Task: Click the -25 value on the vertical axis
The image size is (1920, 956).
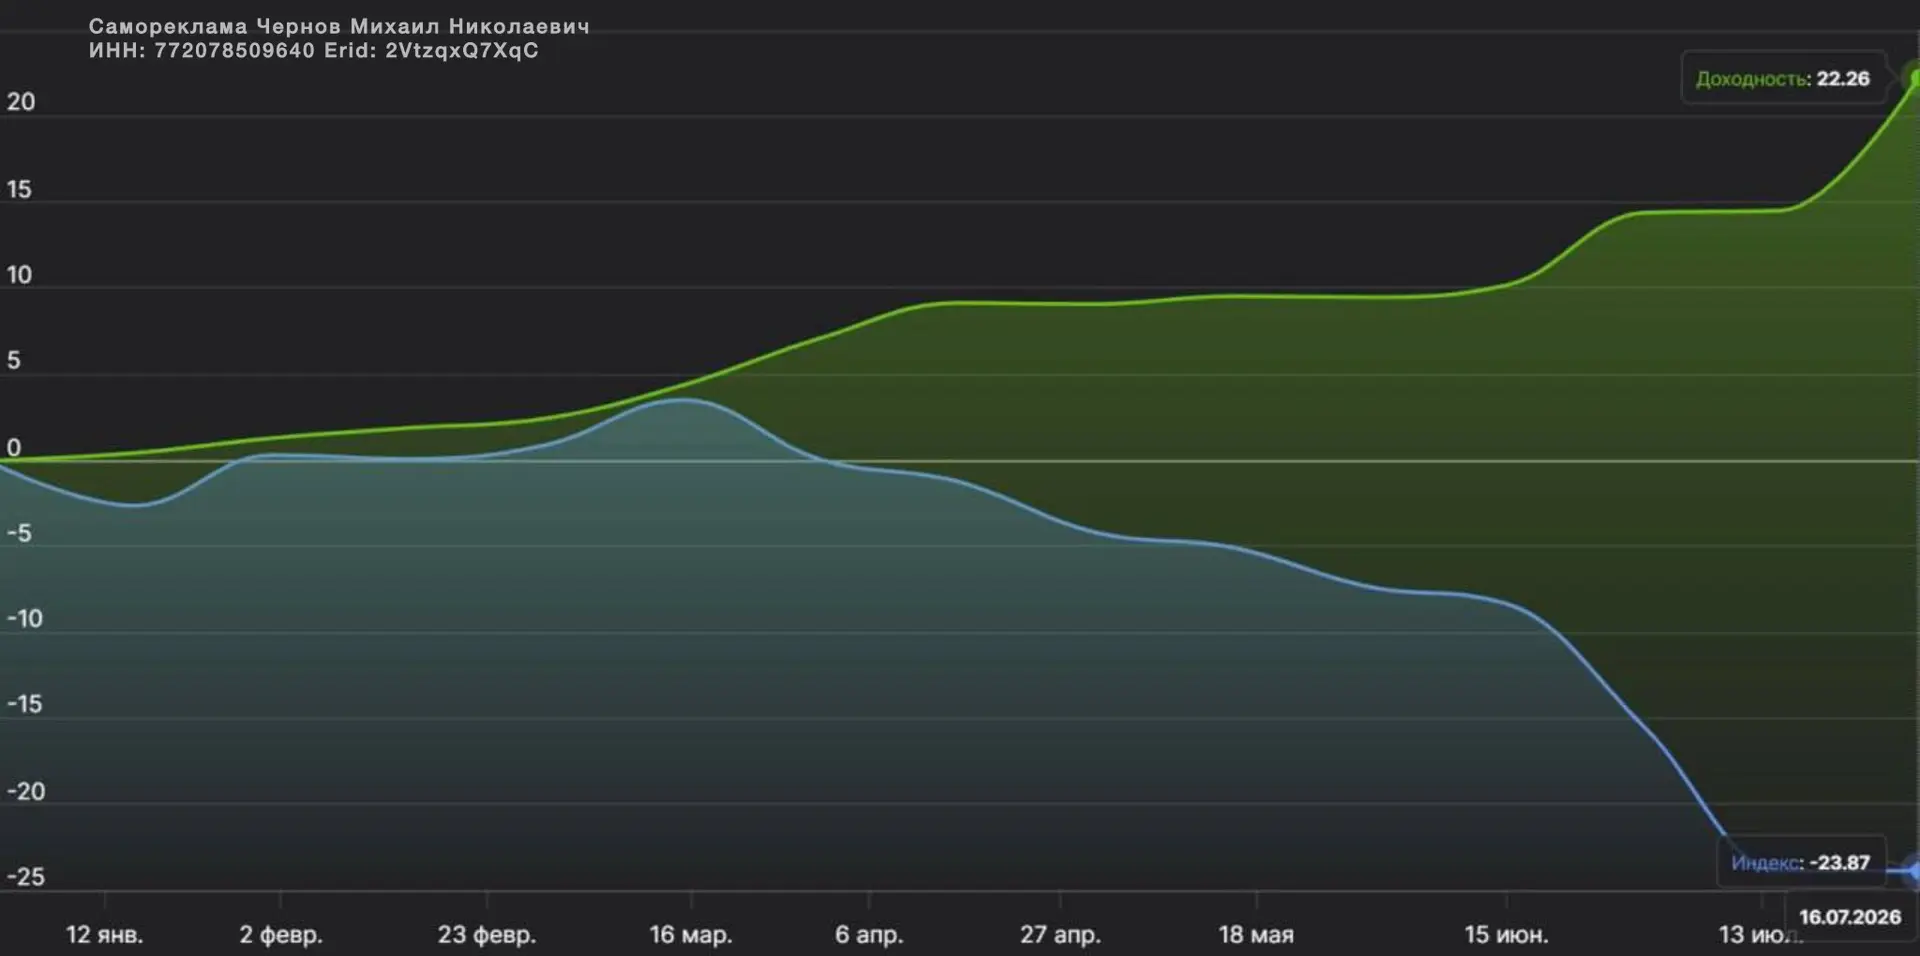Action: [x=26, y=877]
